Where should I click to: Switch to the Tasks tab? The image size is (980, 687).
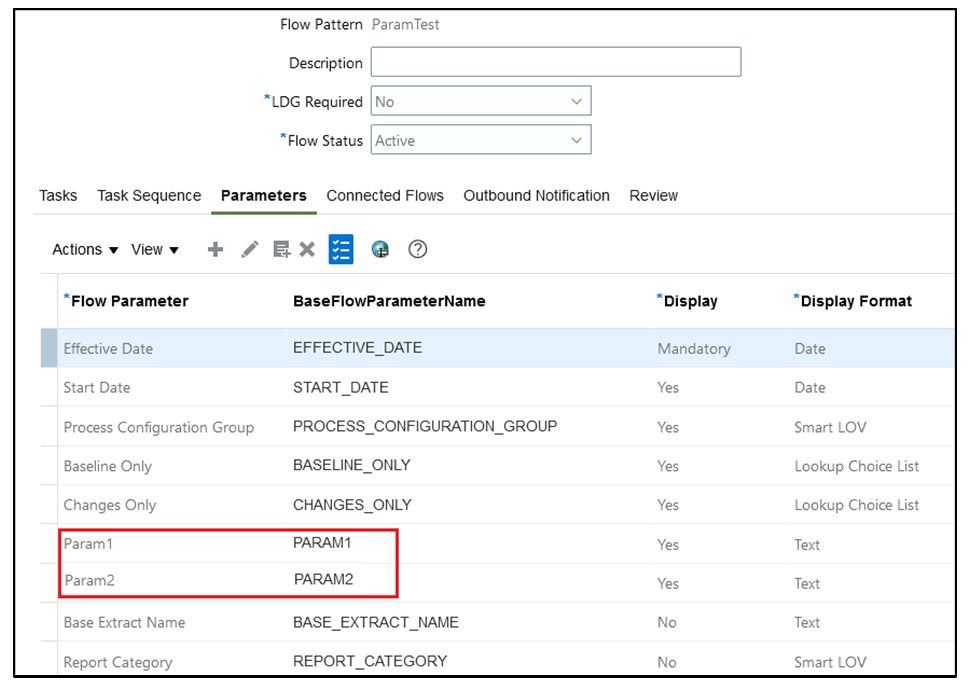(58, 196)
